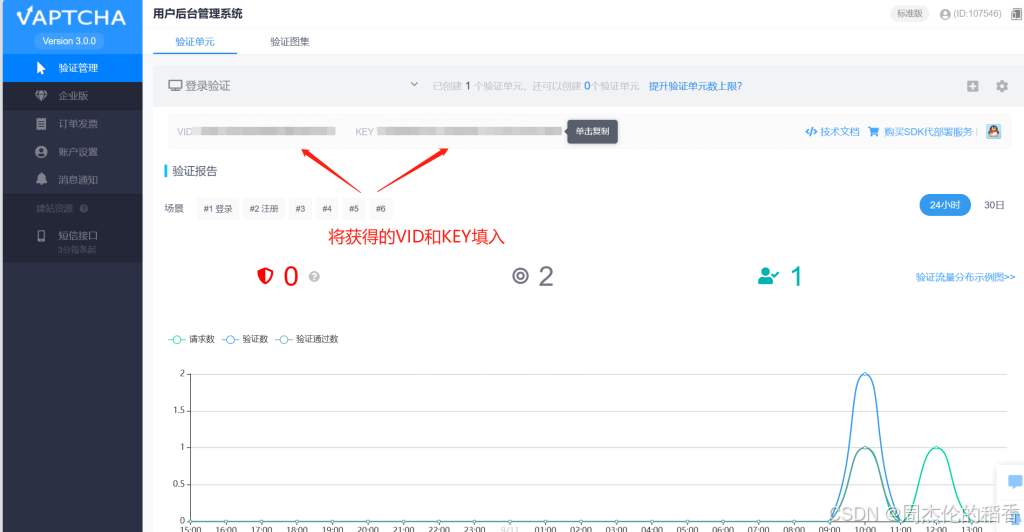The image size is (1024, 532).
Task: Switch to the 验证图集 tab
Action: click(290, 42)
